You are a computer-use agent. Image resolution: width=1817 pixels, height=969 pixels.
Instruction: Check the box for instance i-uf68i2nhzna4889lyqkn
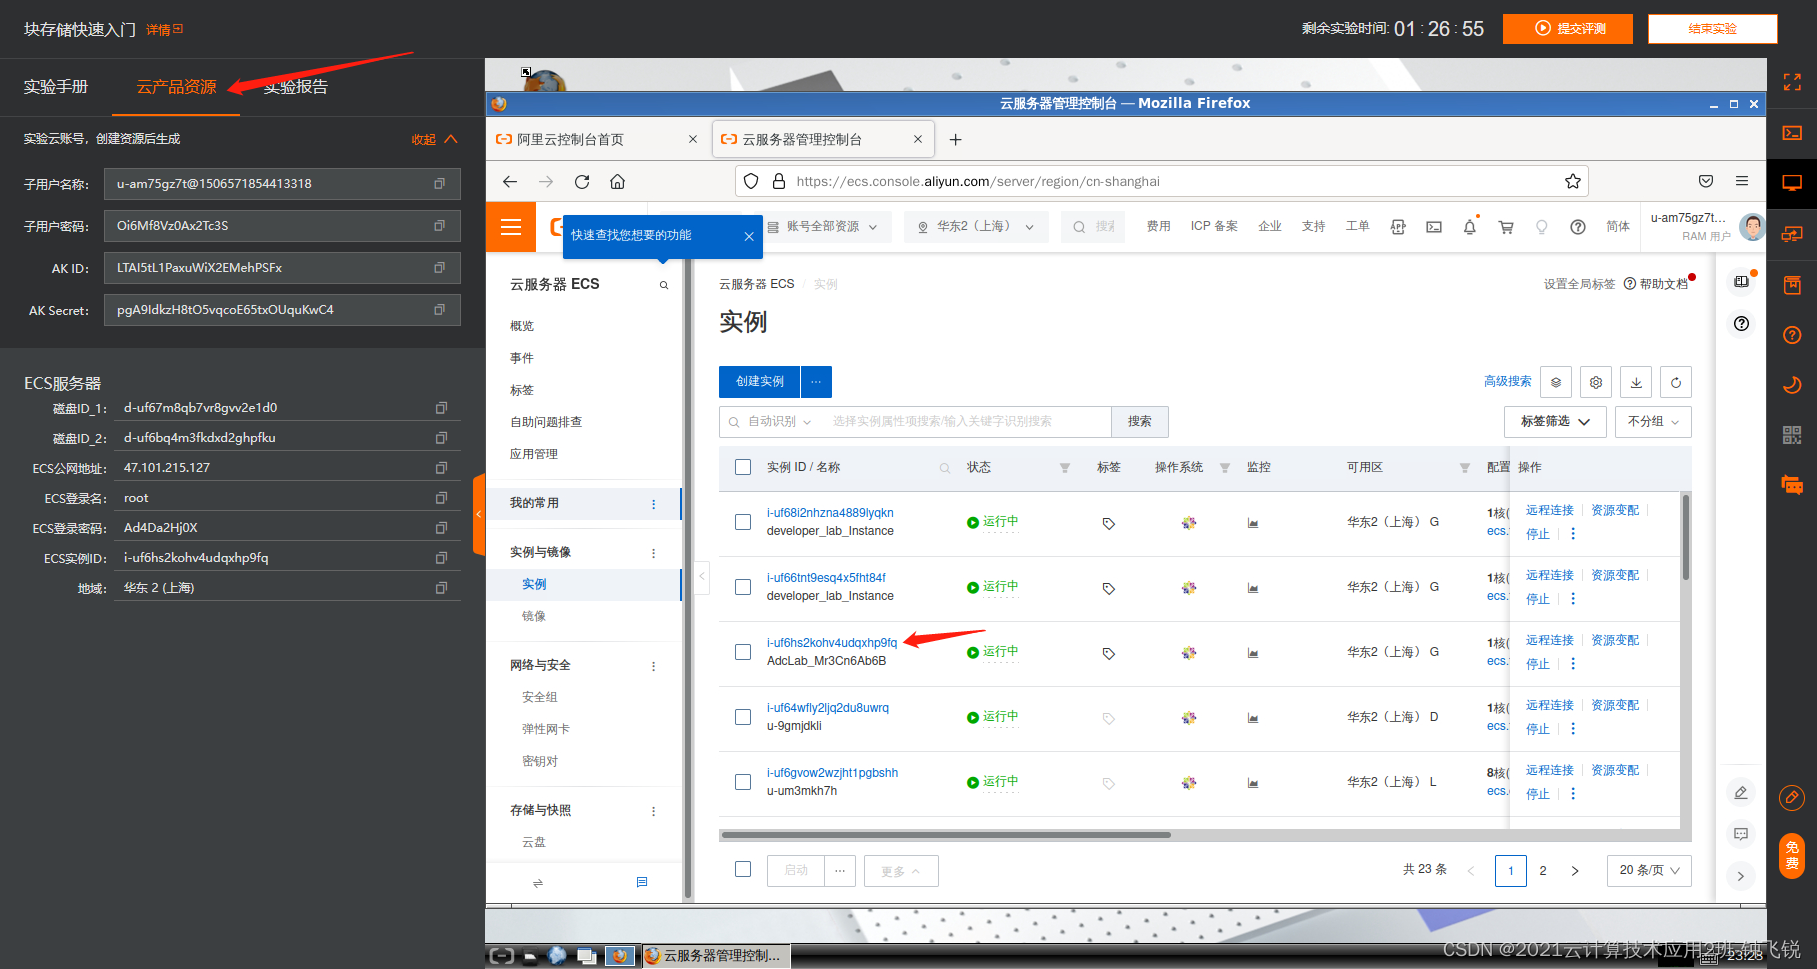coord(743,522)
